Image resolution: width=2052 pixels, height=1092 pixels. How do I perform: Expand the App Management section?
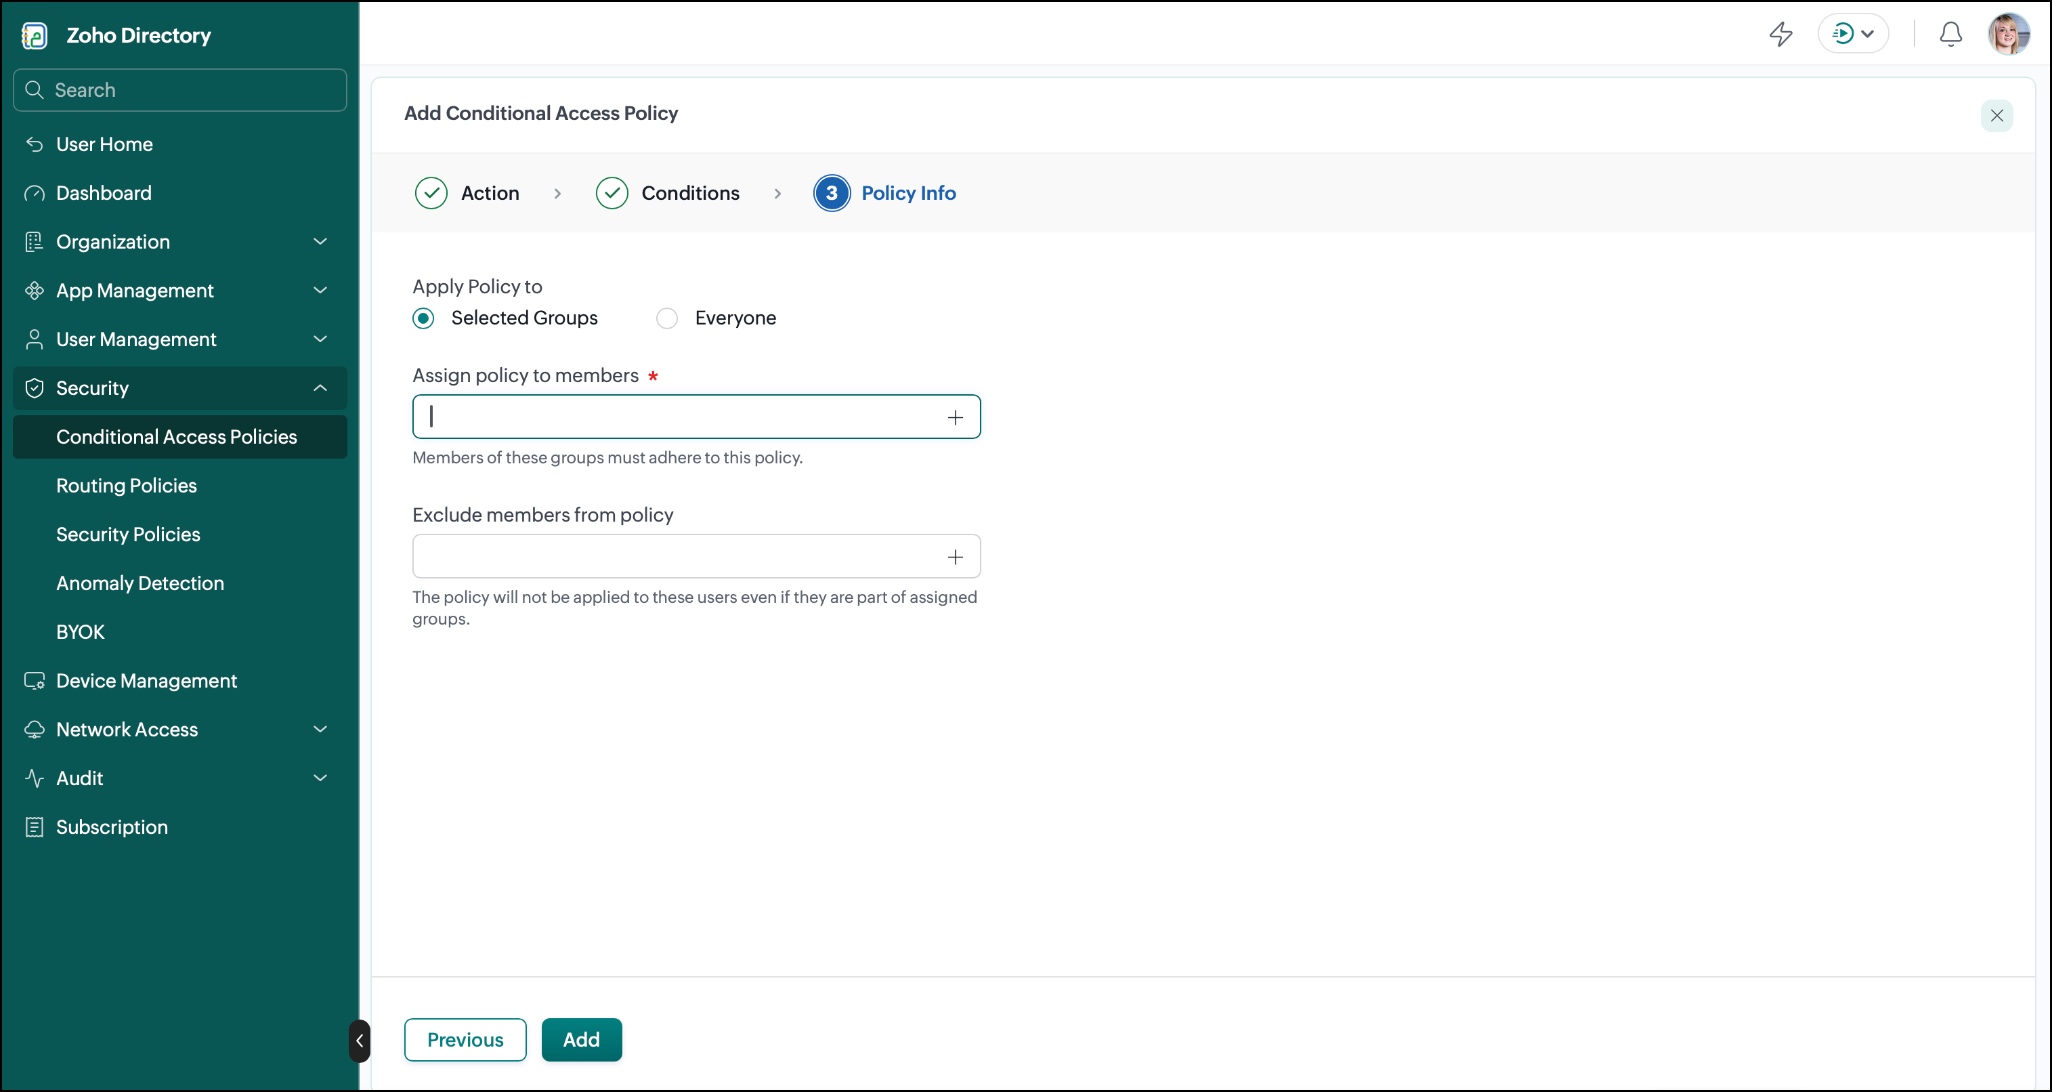180,291
